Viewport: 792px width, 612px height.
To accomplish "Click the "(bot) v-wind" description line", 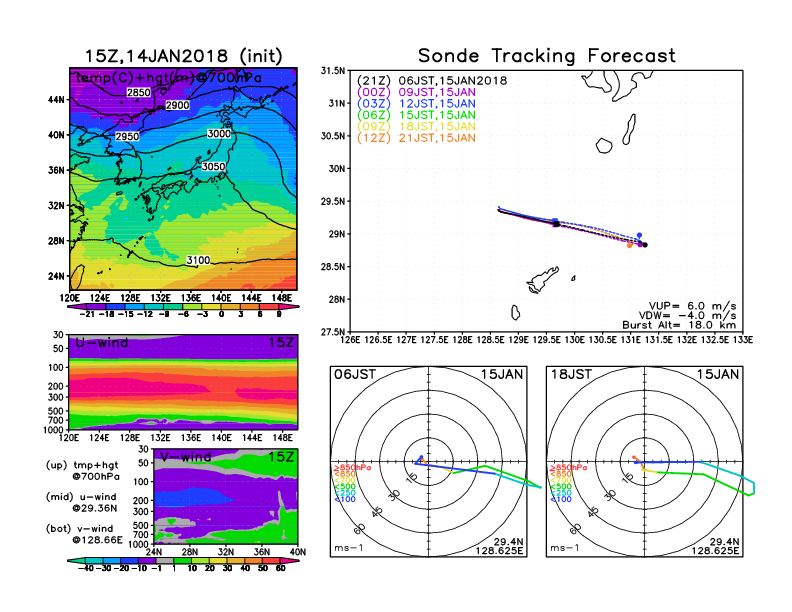I will click(x=79, y=529).
